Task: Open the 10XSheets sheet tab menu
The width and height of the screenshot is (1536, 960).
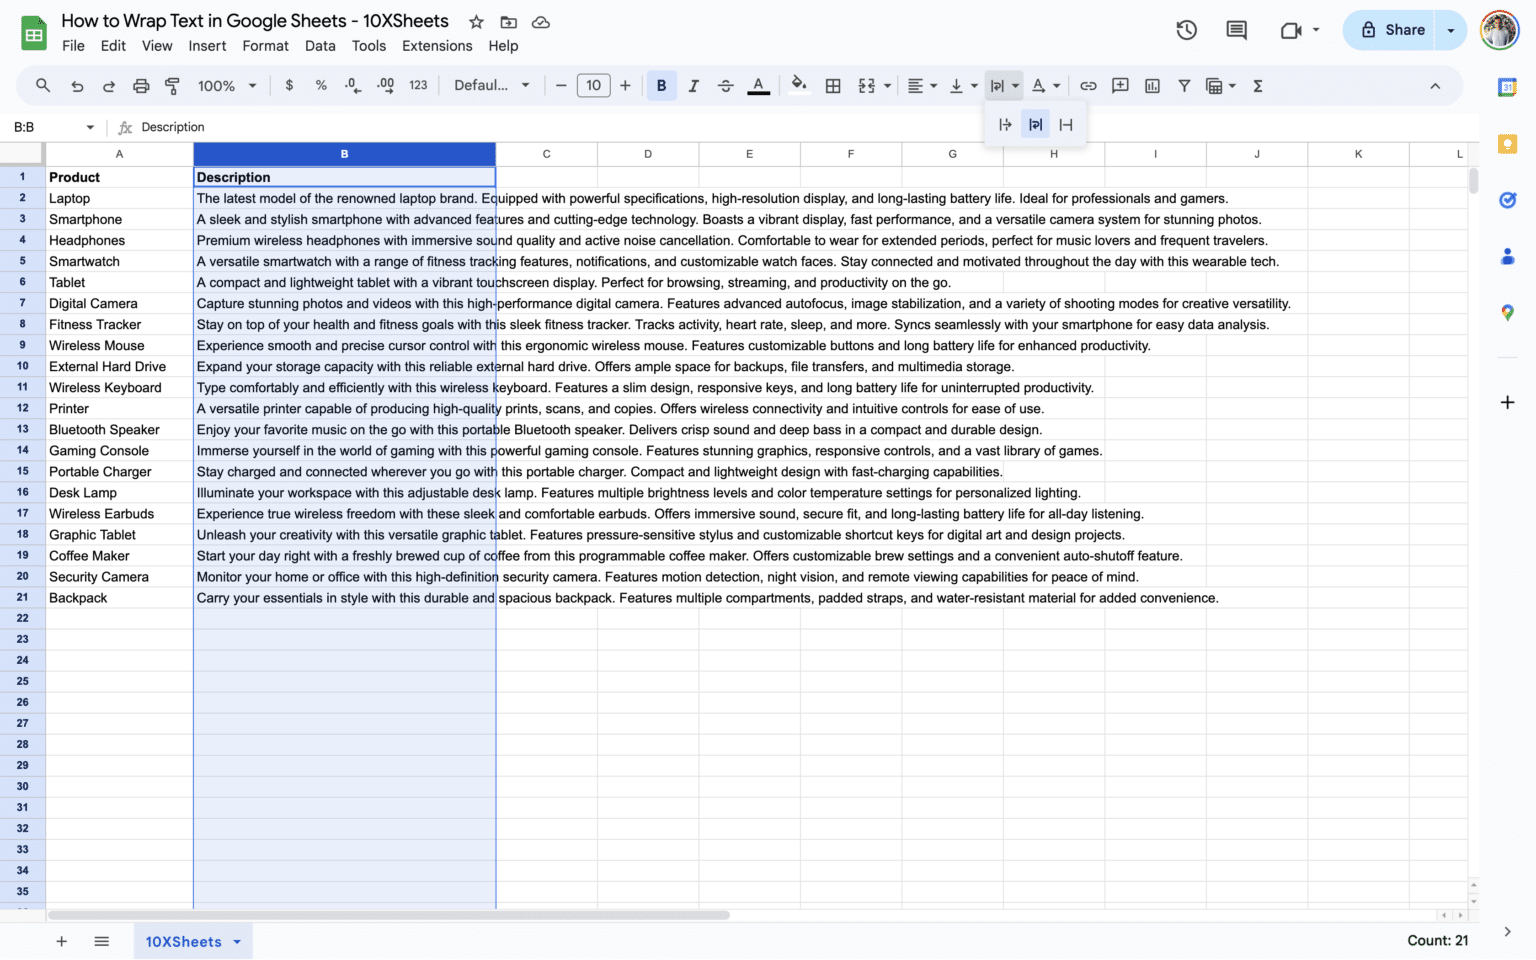Action: (237, 941)
